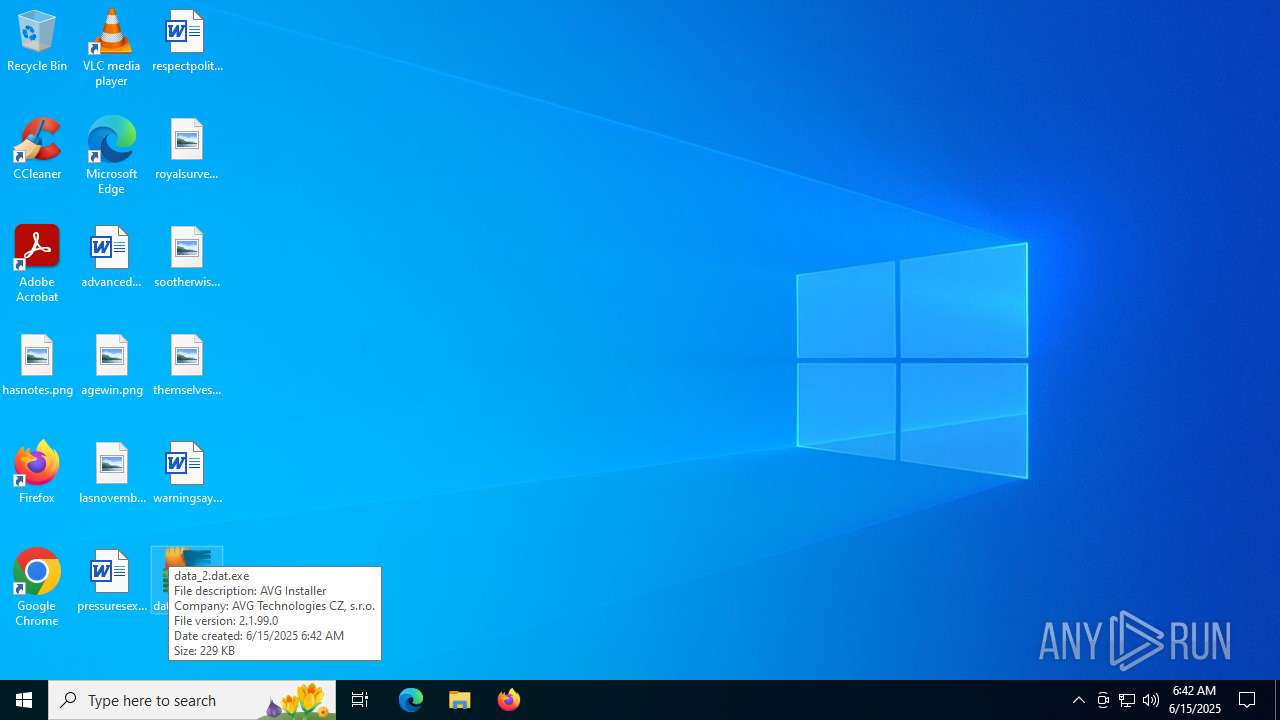Click the taskbar search box
Screen dimensions: 1280x720
point(192,700)
